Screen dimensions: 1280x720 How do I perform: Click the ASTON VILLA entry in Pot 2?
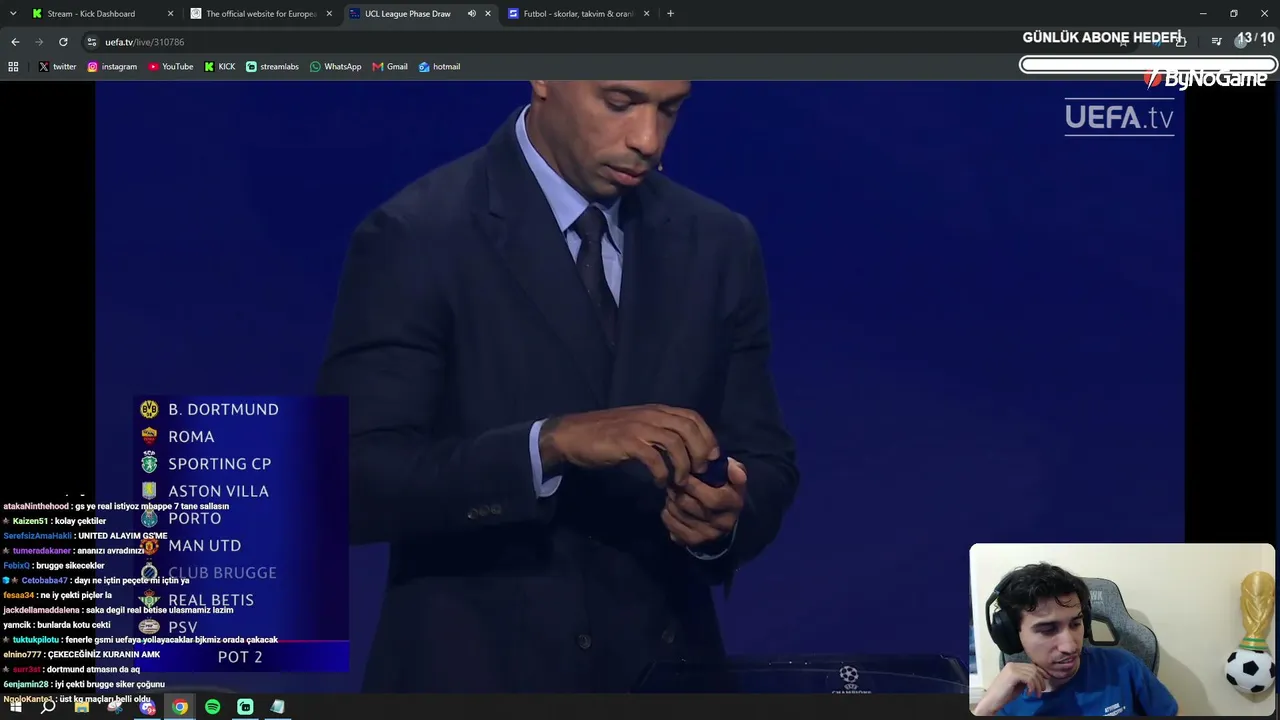(x=218, y=491)
